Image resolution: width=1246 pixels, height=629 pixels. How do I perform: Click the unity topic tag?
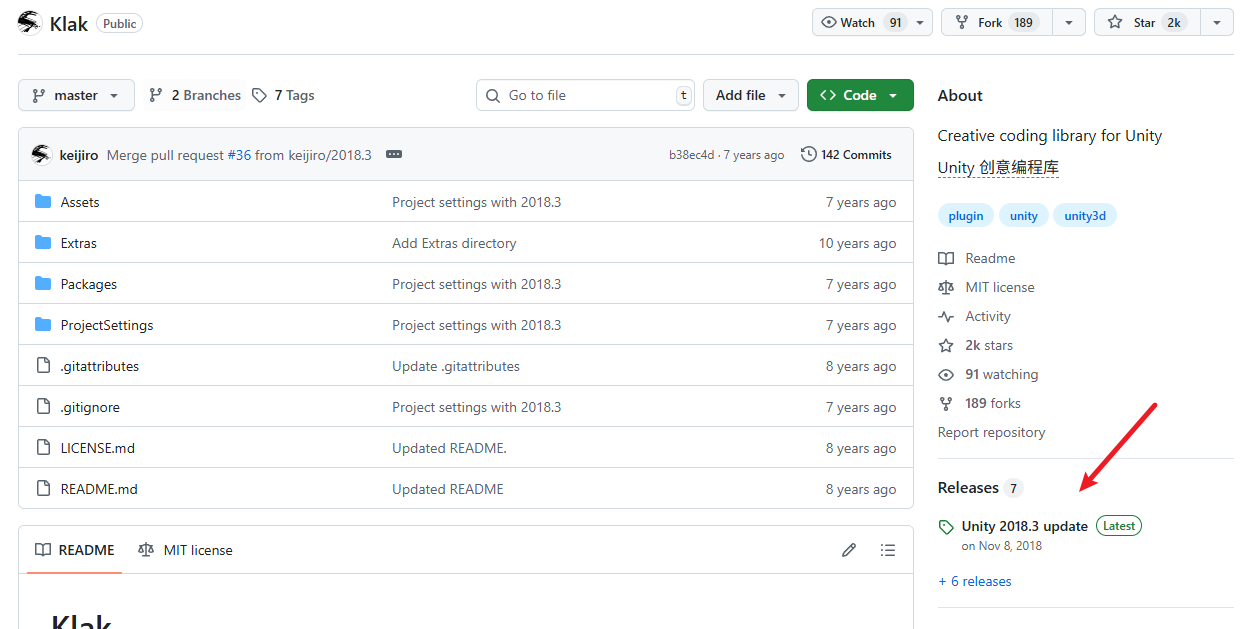[x=1023, y=215]
